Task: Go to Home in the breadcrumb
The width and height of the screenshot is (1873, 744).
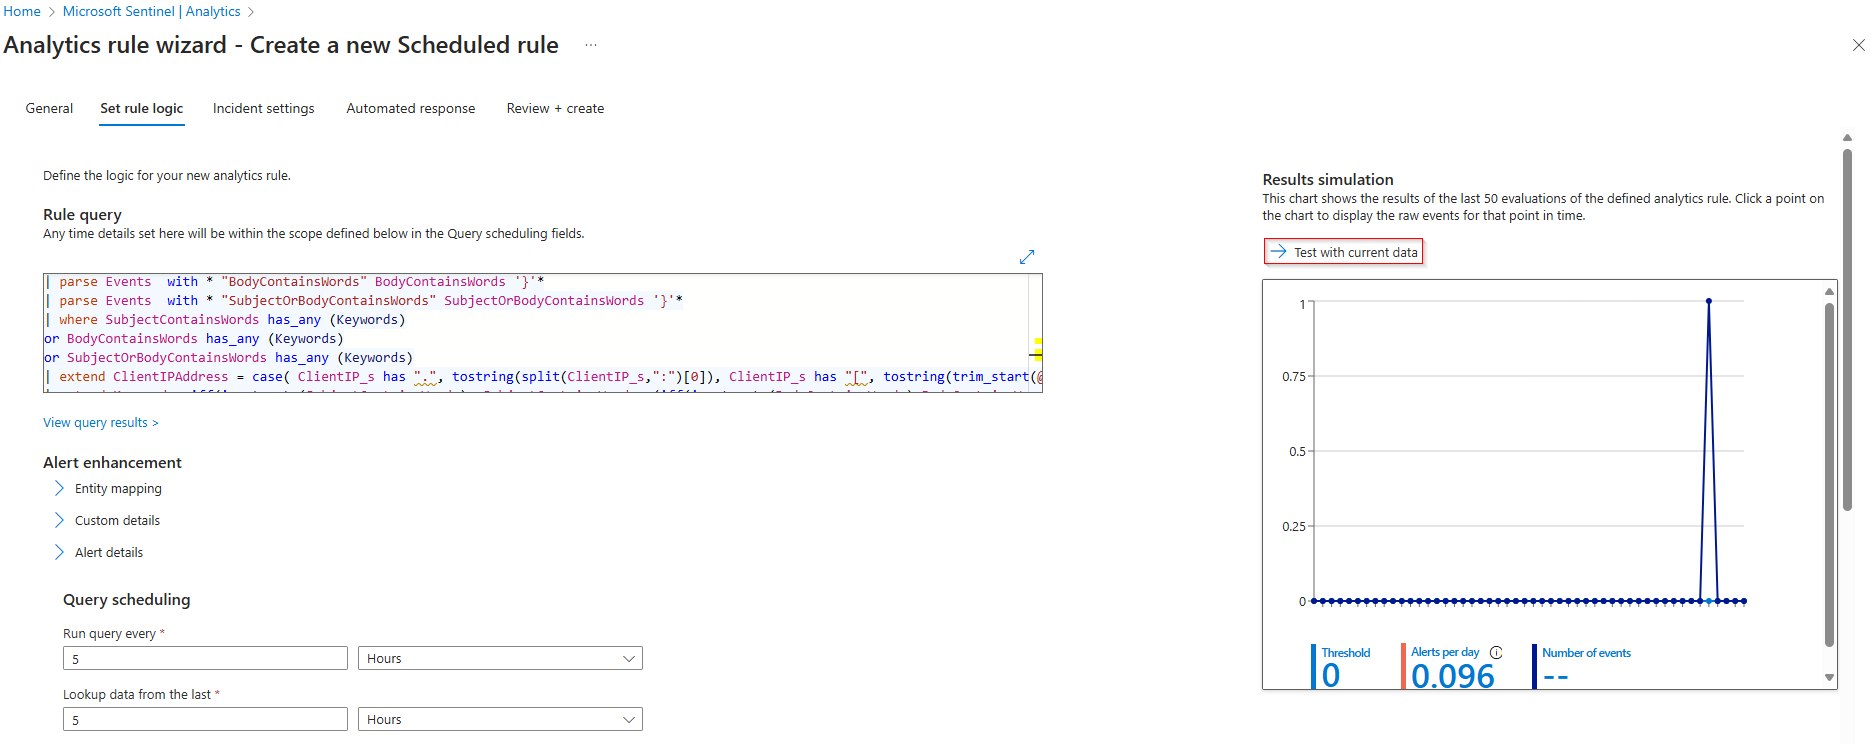Action: click(x=22, y=11)
